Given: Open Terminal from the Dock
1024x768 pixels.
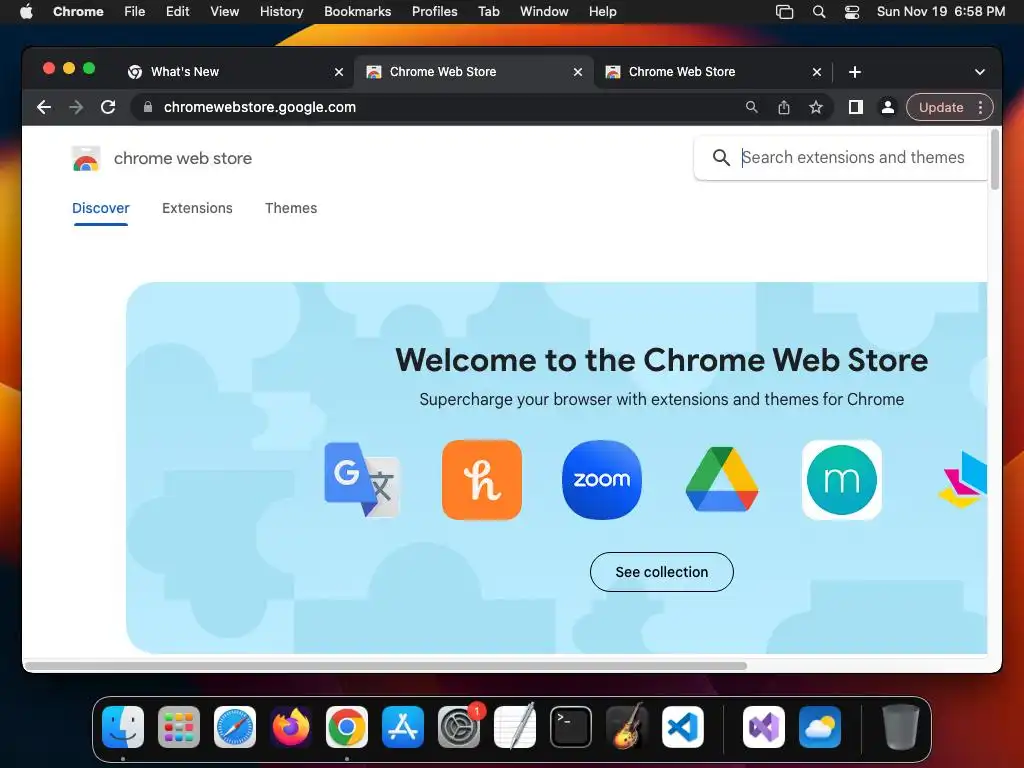Looking at the screenshot, I should coord(571,726).
